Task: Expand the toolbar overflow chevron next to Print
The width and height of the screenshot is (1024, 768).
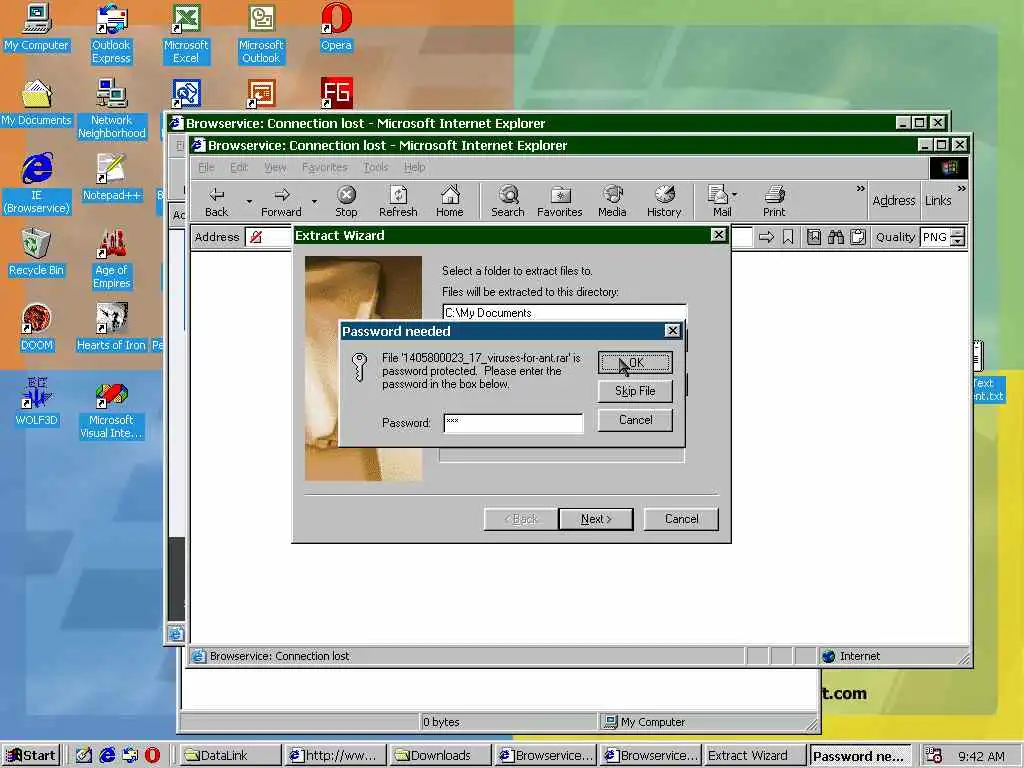Action: [x=860, y=189]
